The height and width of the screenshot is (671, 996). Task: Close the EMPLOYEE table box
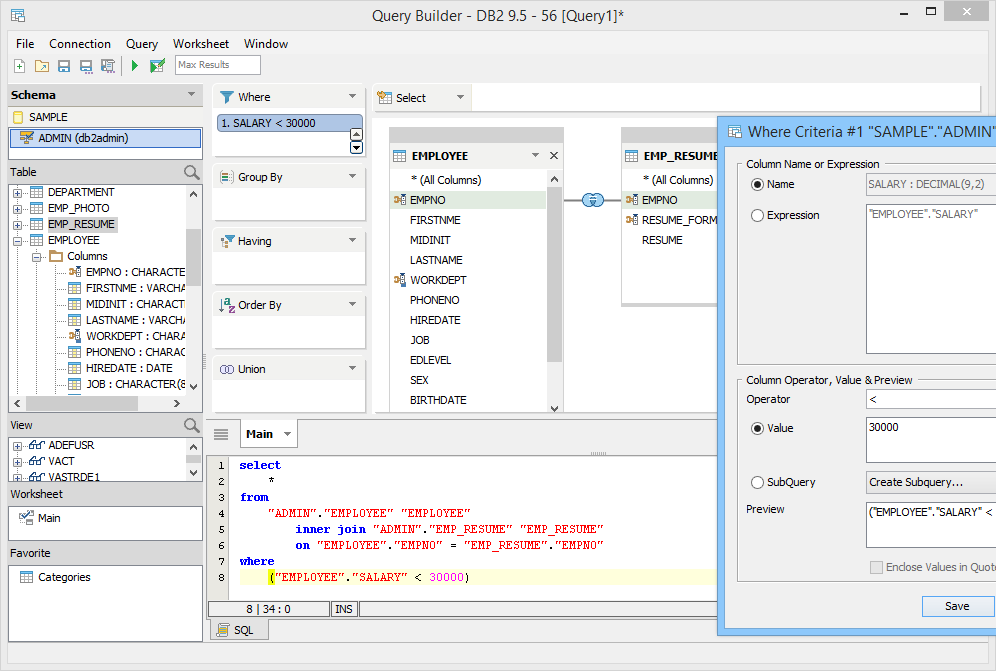554,156
